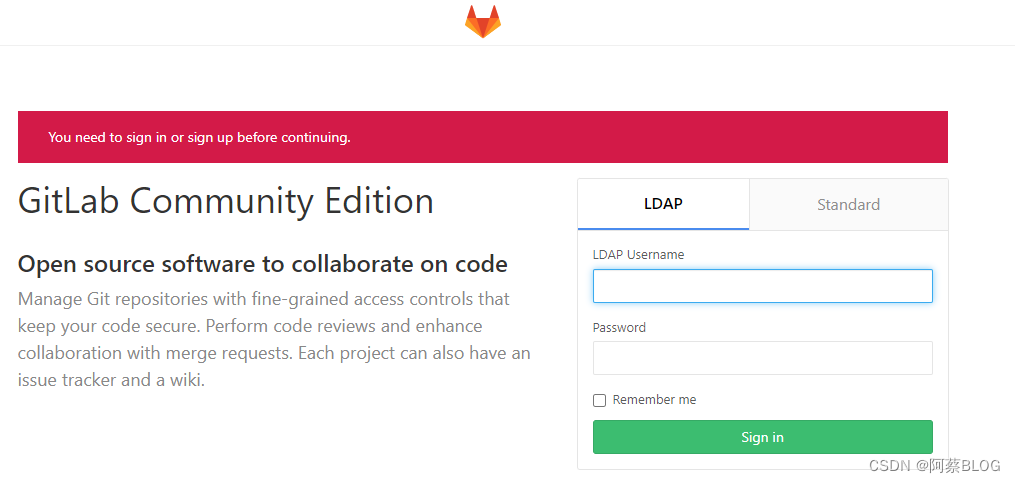Click the GitLab fox logo

pos(483,21)
